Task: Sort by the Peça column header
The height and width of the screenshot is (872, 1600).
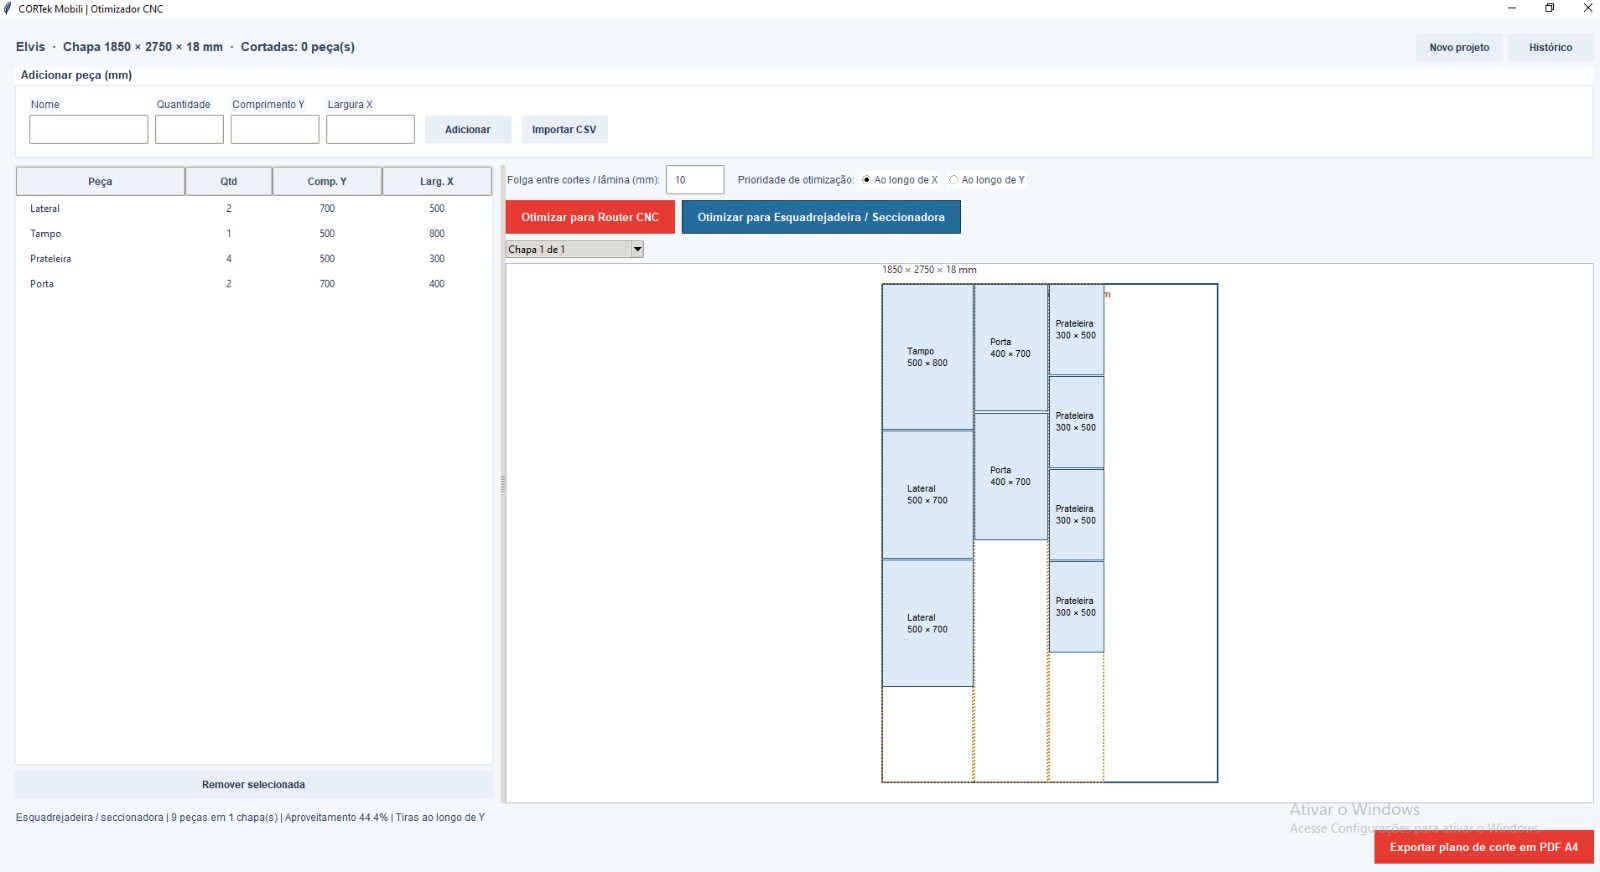Action: [x=100, y=181]
